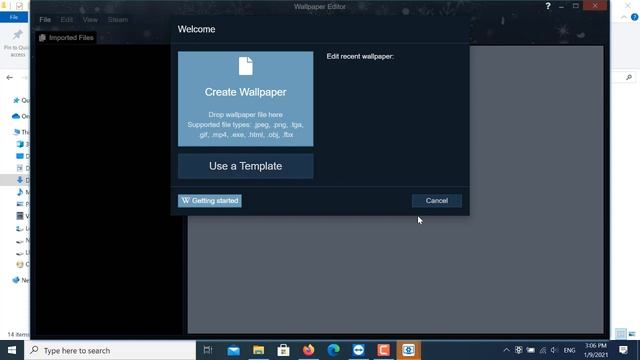Open the Edit menu in Wallpaper Editor
640x360 pixels.
pyautogui.click(x=67, y=20)
